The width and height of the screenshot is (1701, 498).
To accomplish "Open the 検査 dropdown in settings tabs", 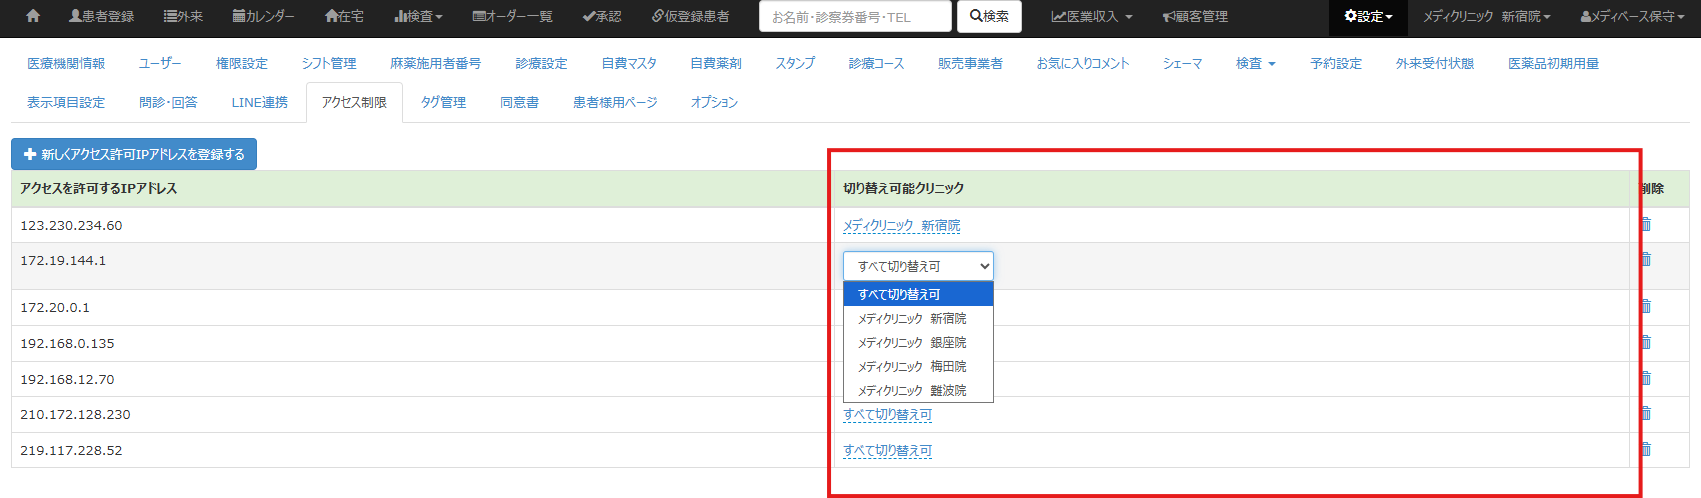I will (x=1255, y=63).
